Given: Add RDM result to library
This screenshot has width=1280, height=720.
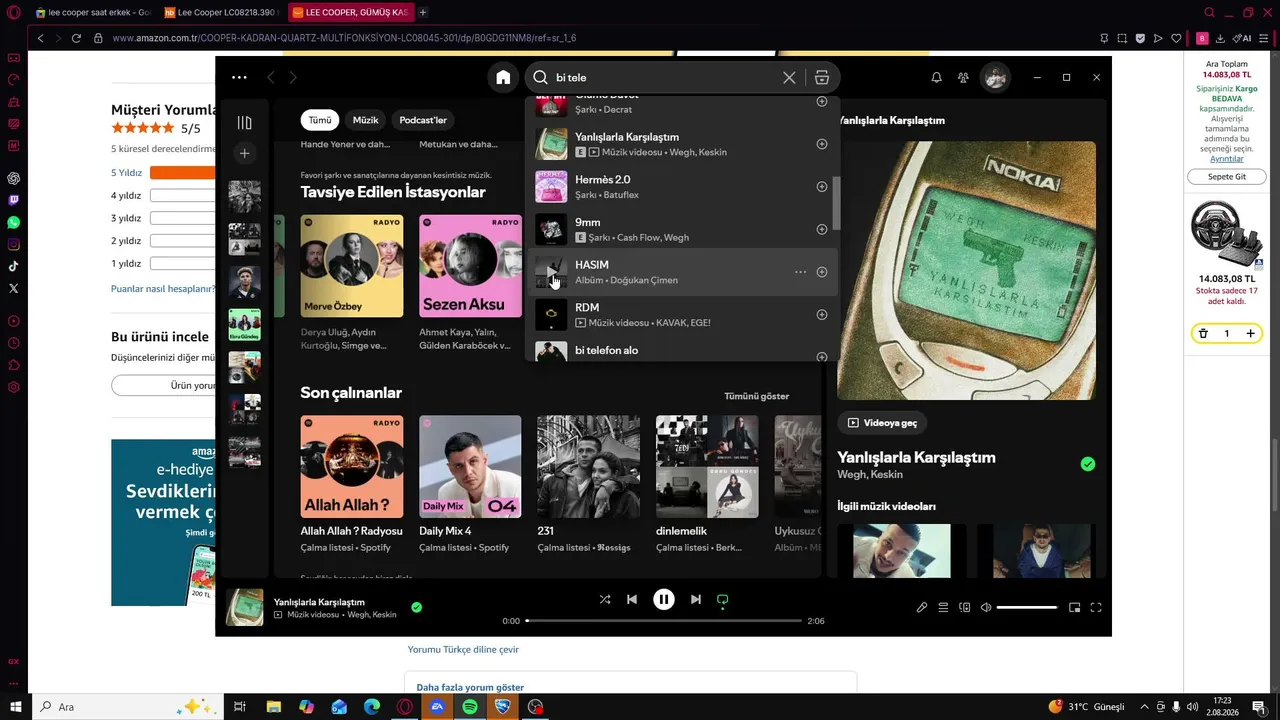Looking at the screenshot, I should pyautogui.click(x=822, y=315).
